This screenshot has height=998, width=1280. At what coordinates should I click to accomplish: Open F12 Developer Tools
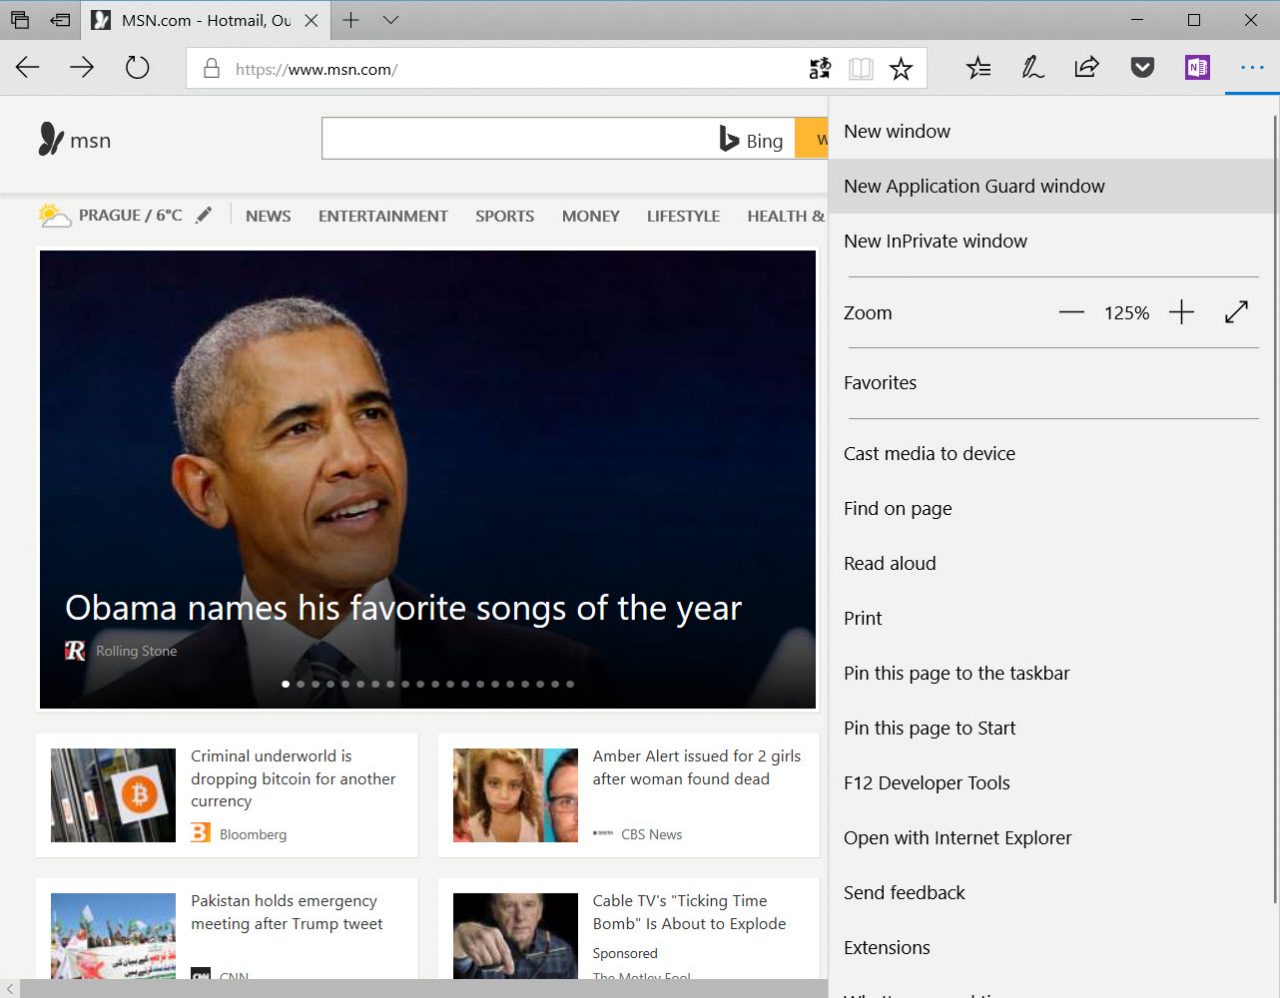tap(1050, 784)
